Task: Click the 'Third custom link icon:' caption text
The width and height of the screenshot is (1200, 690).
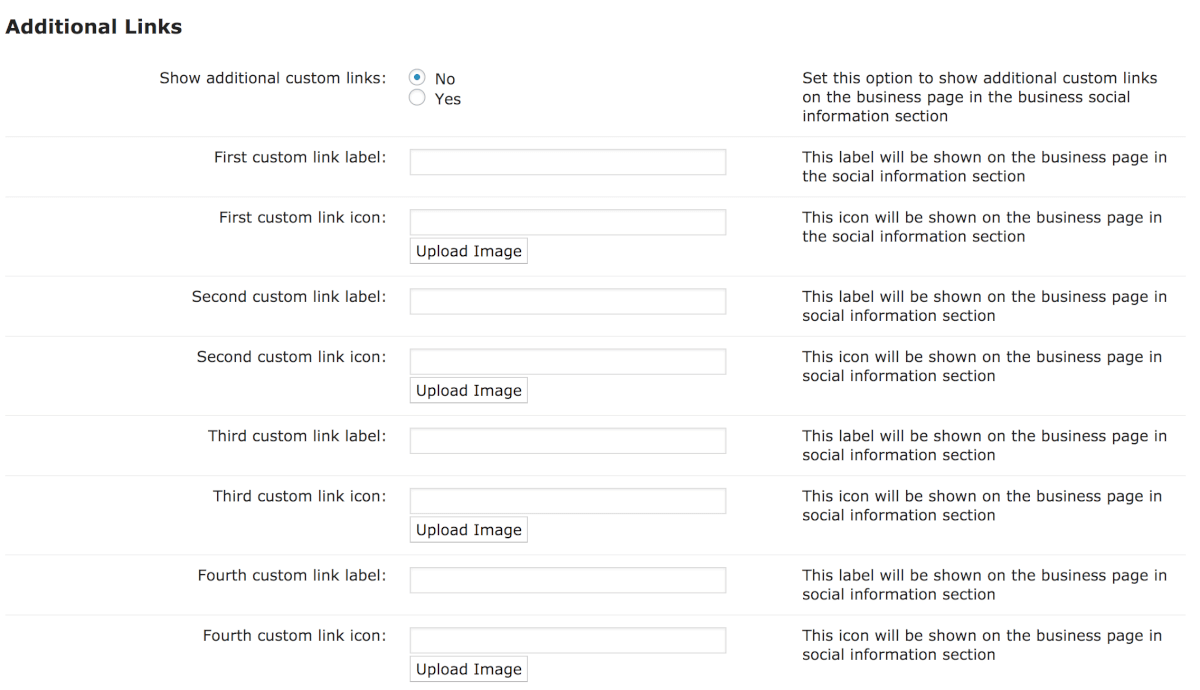Action: (x=299, y=496)
